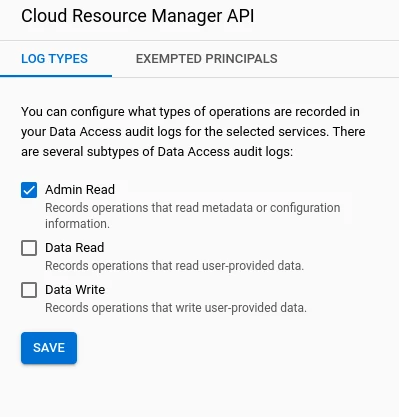Click 'Records operations that write user-provided data' text
Screen dimensions: 399x417
[176, 308]
